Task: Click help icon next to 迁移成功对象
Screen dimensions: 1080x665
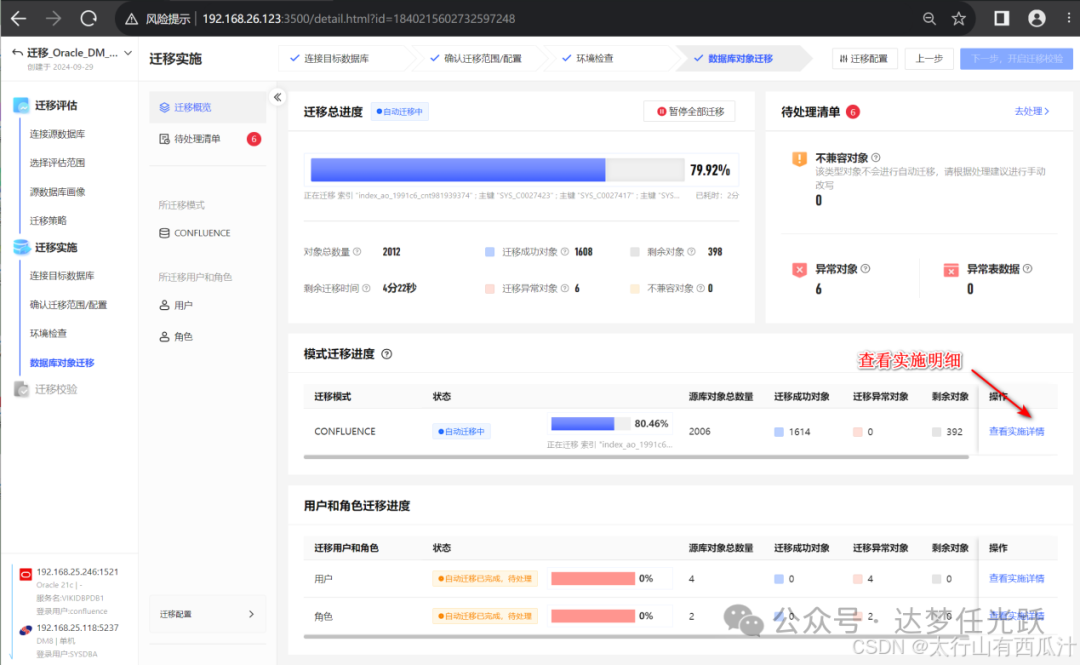Action: click(x=565, y=252)
